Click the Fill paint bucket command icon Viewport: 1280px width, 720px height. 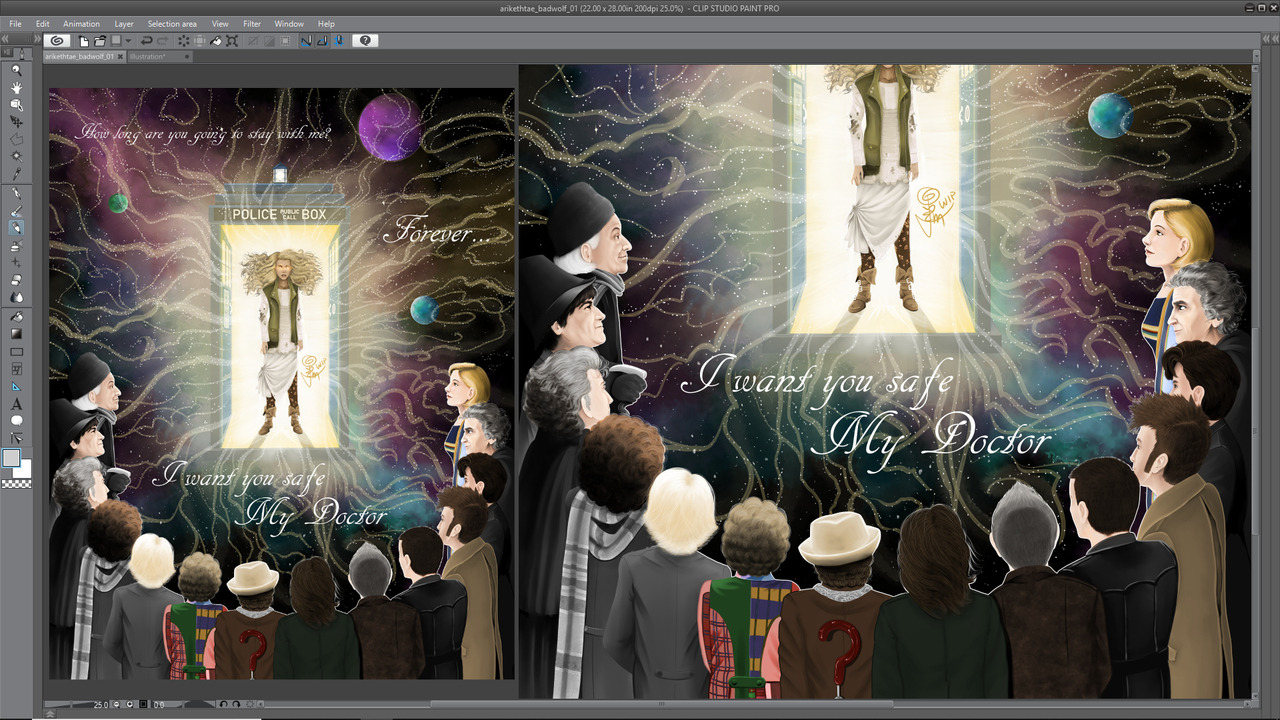(x=215, y=41)
